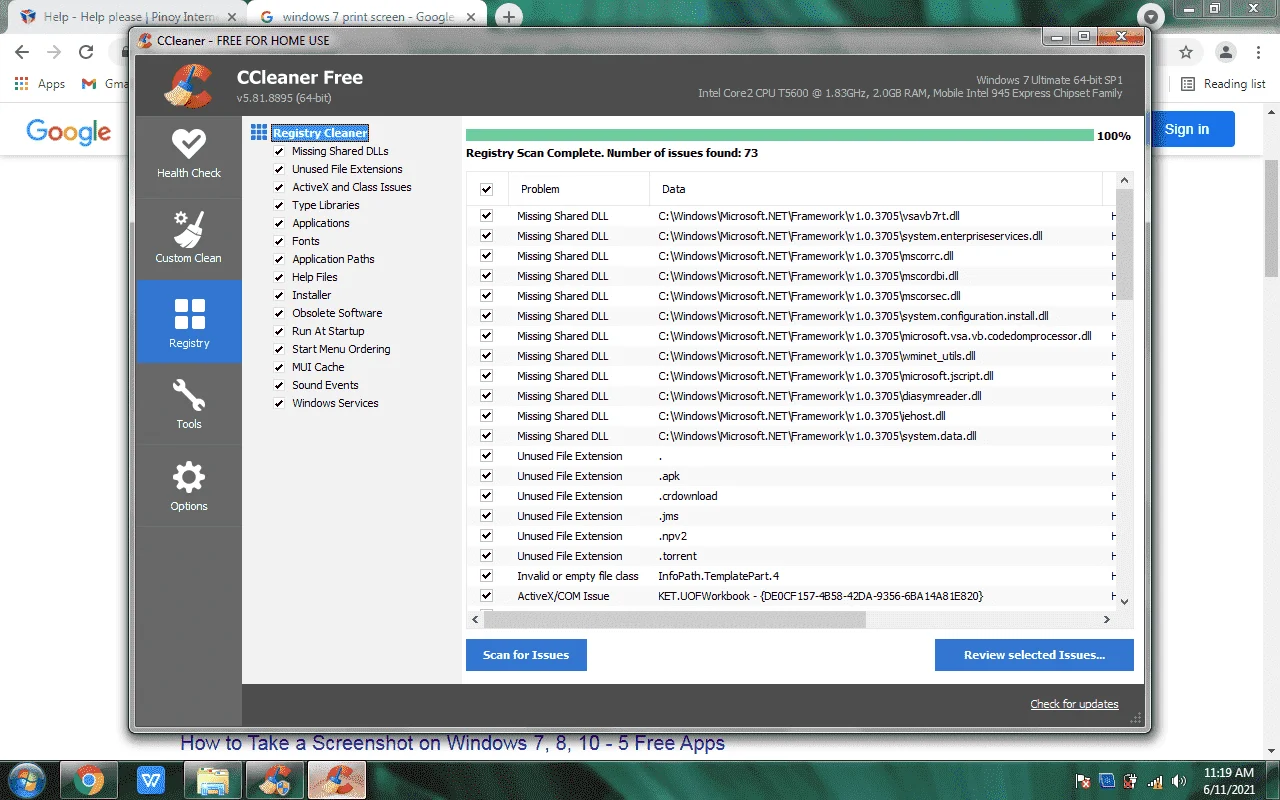The height and width of the screenshot is (800, 1280).
Task: Click the CCleaner logo in header
Action: [x=189, y=86]
